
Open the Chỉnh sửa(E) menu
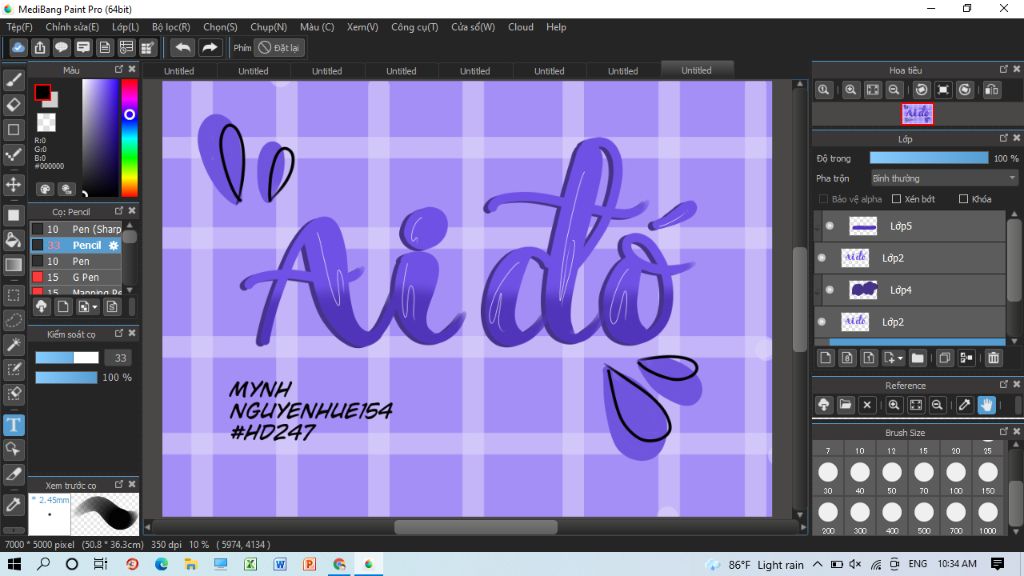(x=72, y=27)
